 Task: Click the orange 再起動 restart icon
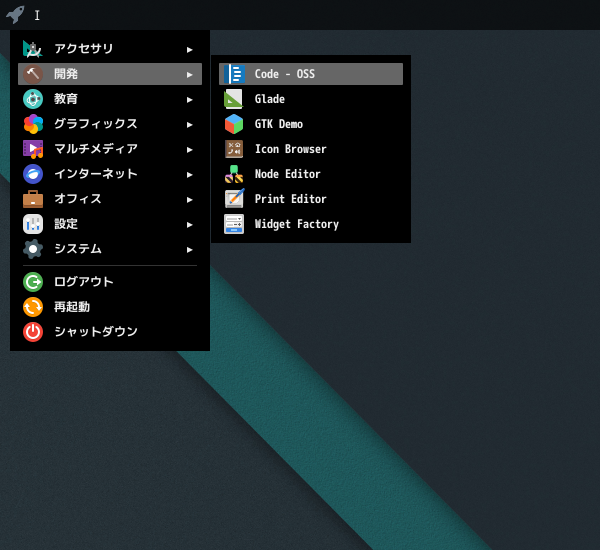(33, 307)
